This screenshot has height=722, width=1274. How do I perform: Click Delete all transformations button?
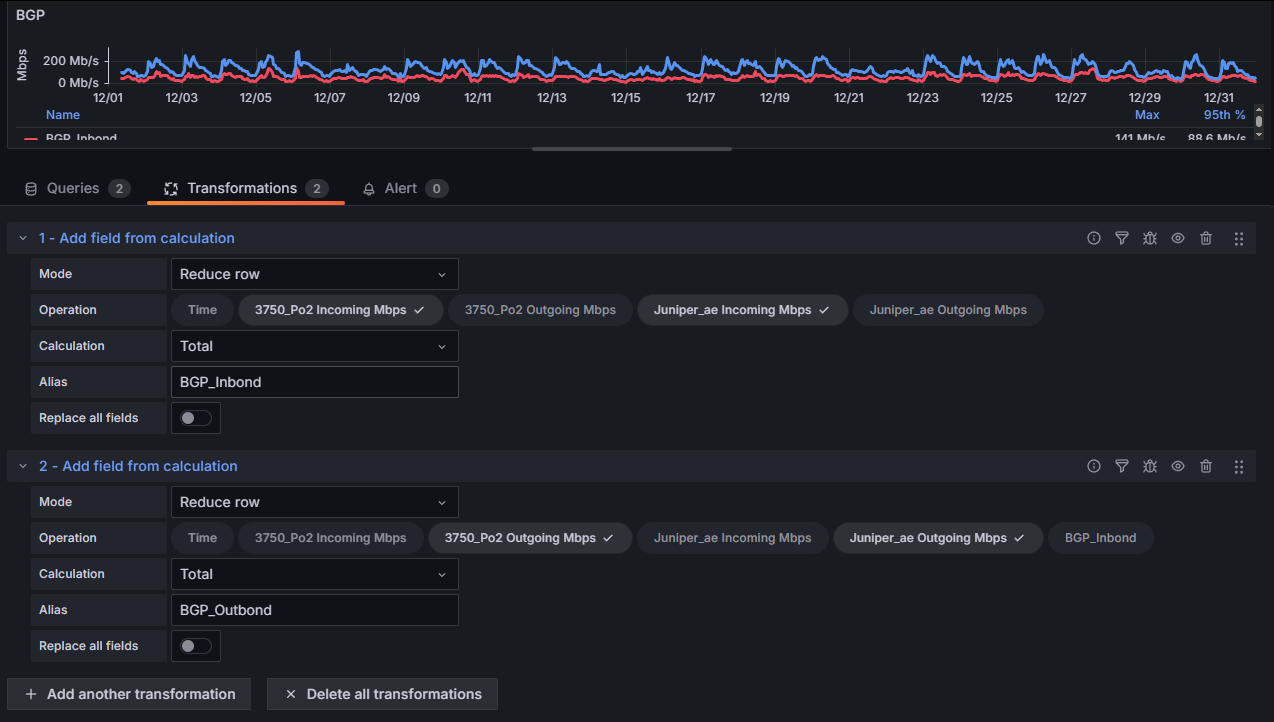coord(382,694)
